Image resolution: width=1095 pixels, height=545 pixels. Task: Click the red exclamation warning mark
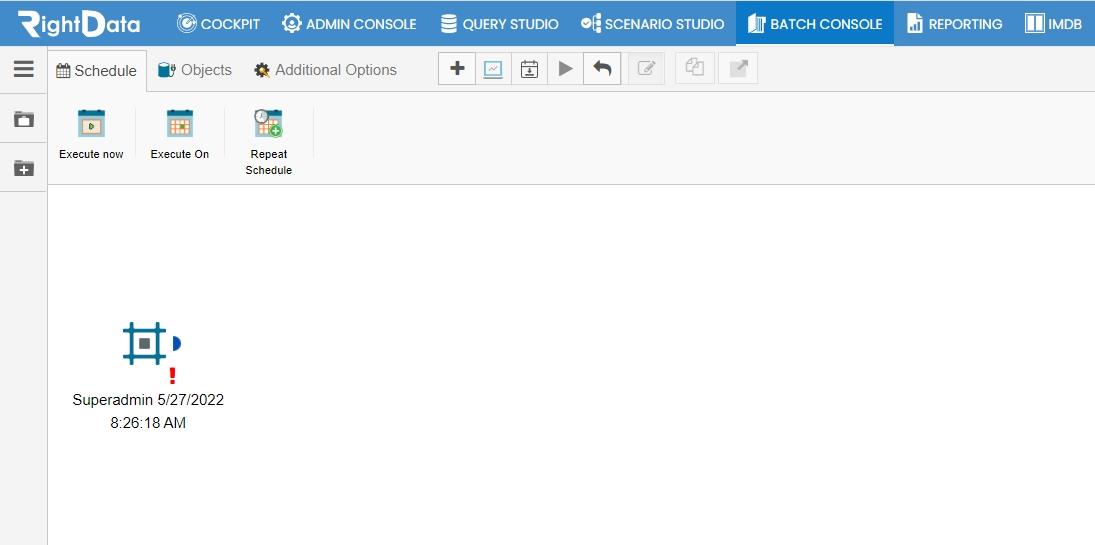pyautogui.click(x=172, y=376)
